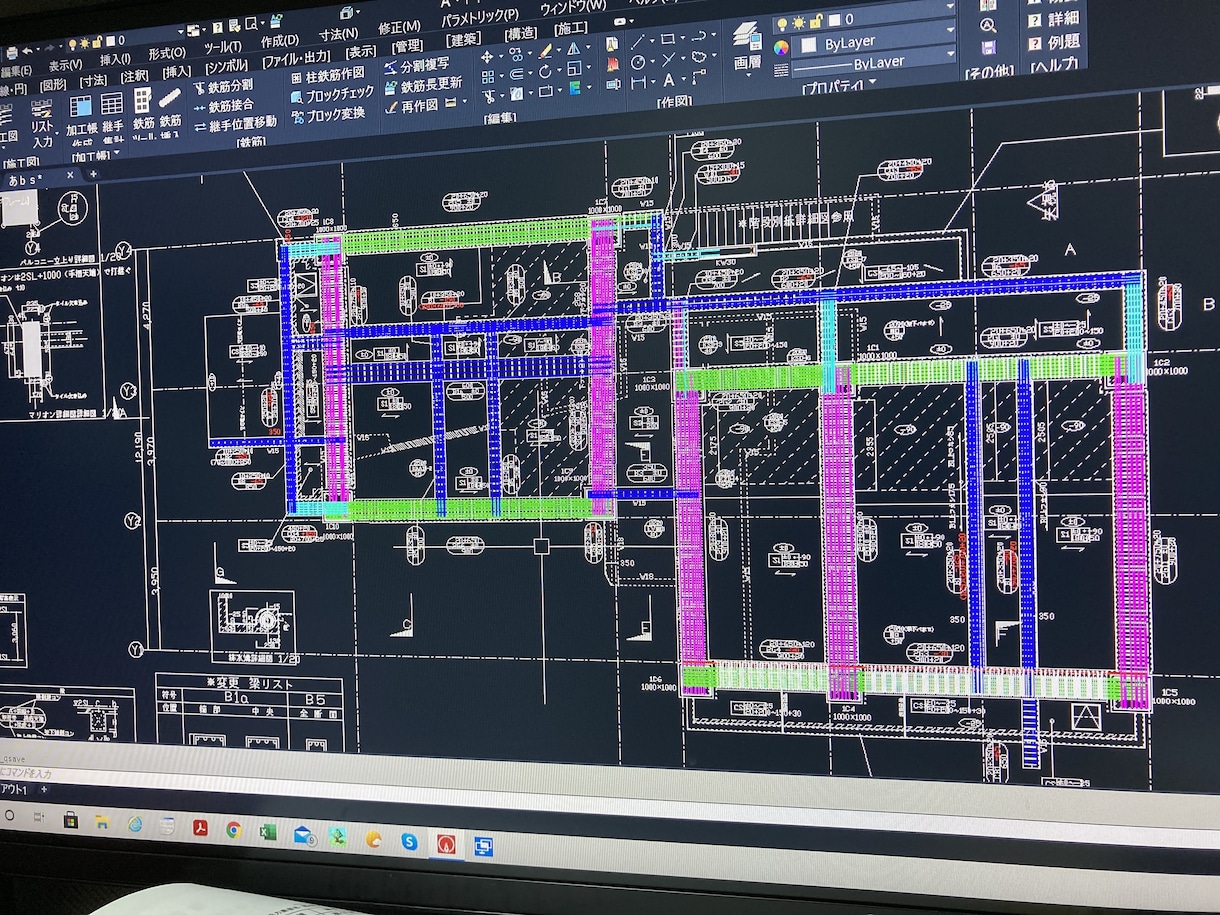Click the linear Dimension tool in 作図 panel

pyautogui.click(x=637, y=81)
